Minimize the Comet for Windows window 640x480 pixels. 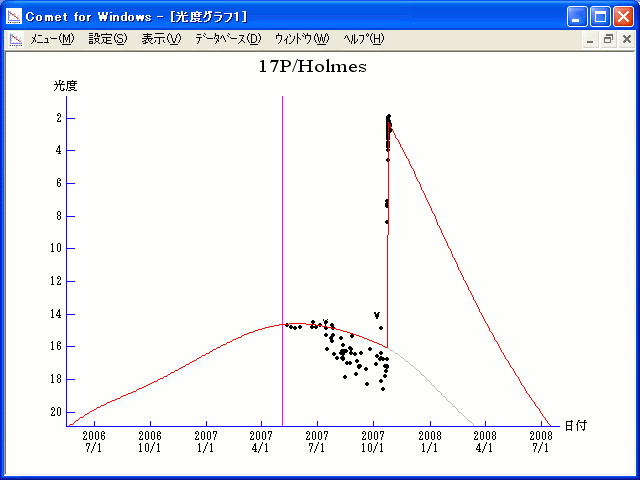[577, 17]
